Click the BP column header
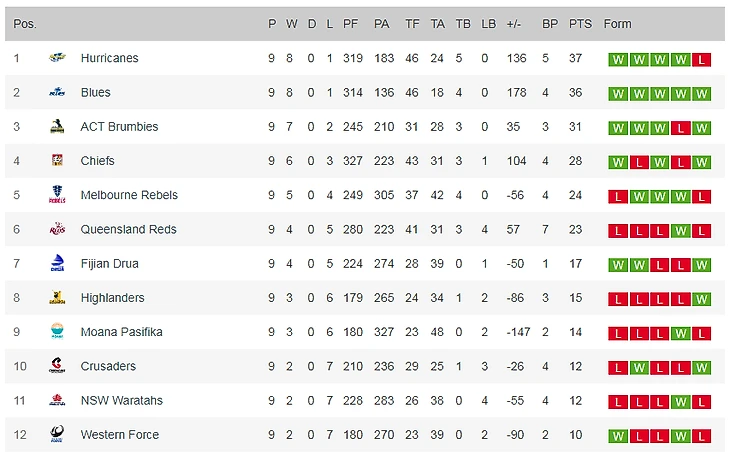 549,24
